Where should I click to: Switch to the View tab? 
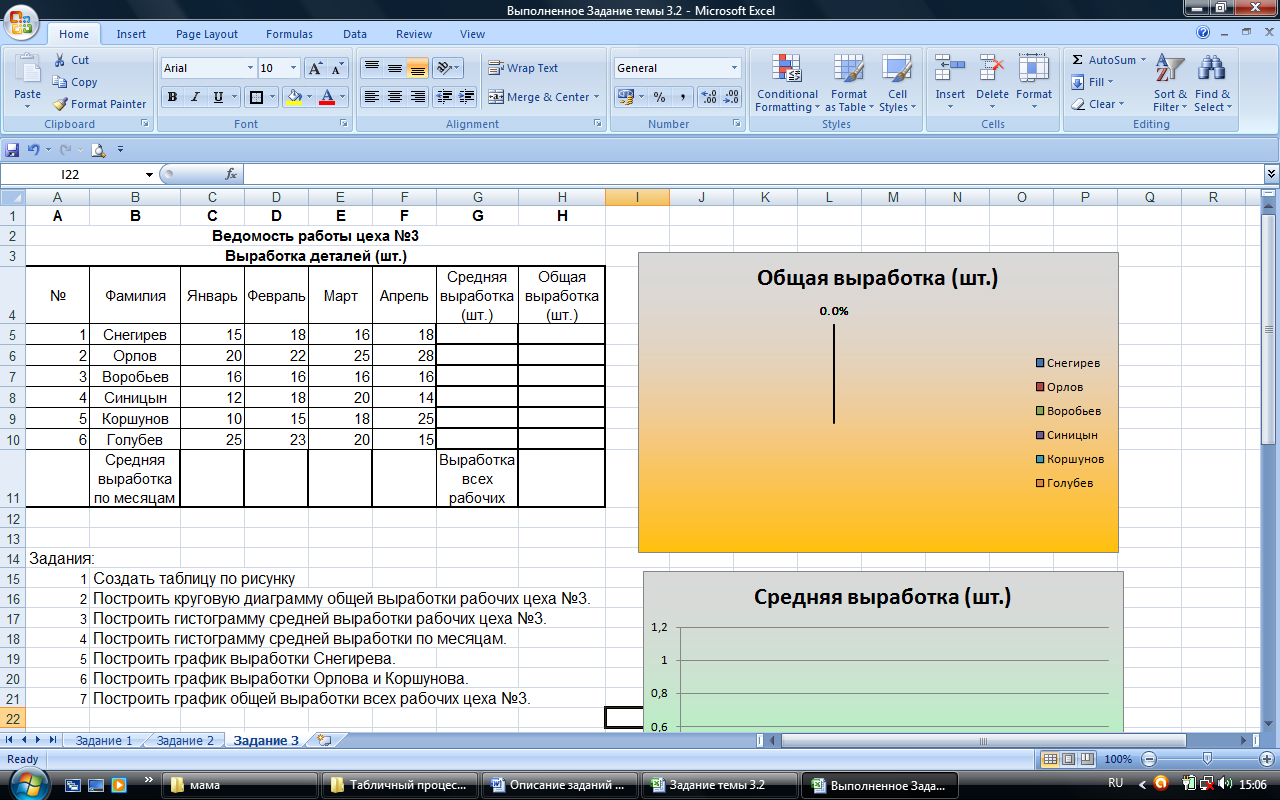point(473,34)
